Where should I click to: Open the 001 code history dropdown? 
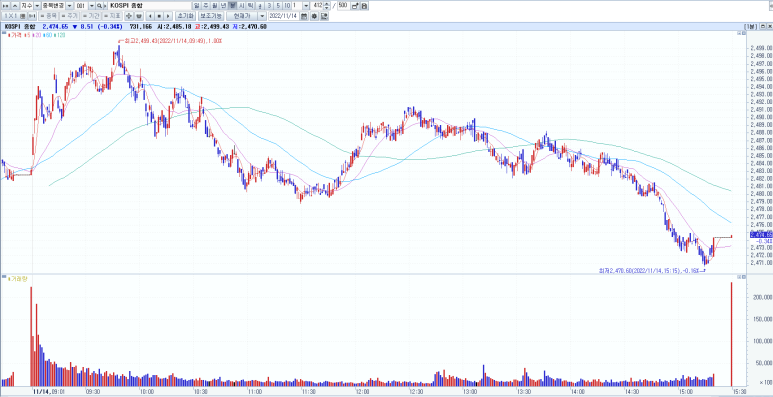pyautogui.click(x=92, y=6)
